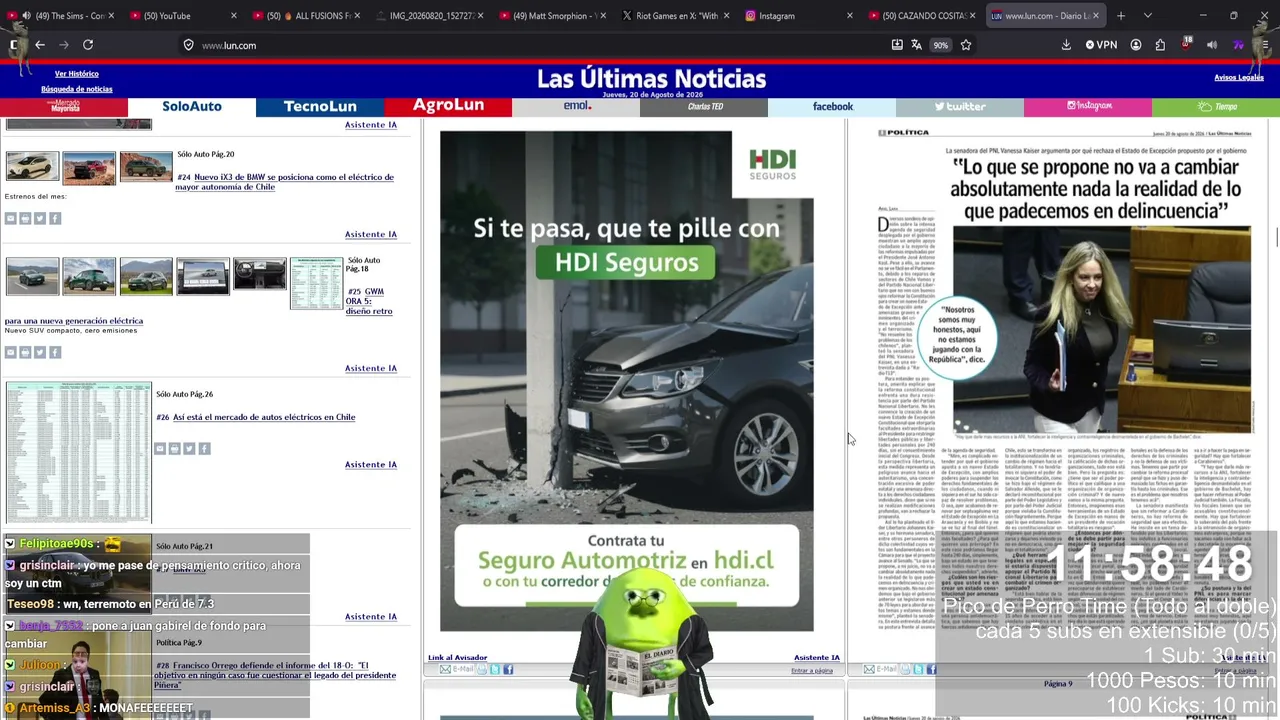Screen dimensions: 1280x720
Task: Close the YouTube tab
Action: [x=234, y=16]
